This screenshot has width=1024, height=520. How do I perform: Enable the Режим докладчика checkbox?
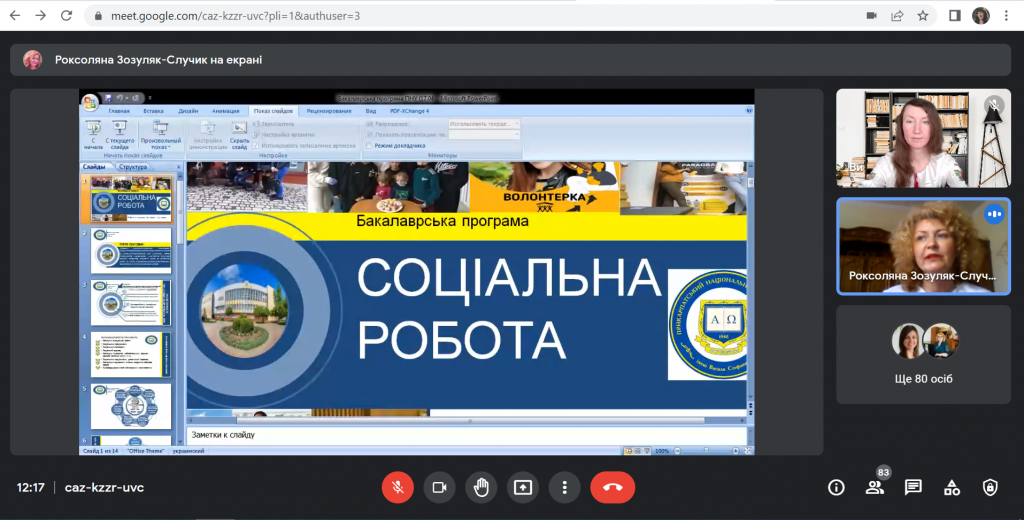[x=368, y=145]
